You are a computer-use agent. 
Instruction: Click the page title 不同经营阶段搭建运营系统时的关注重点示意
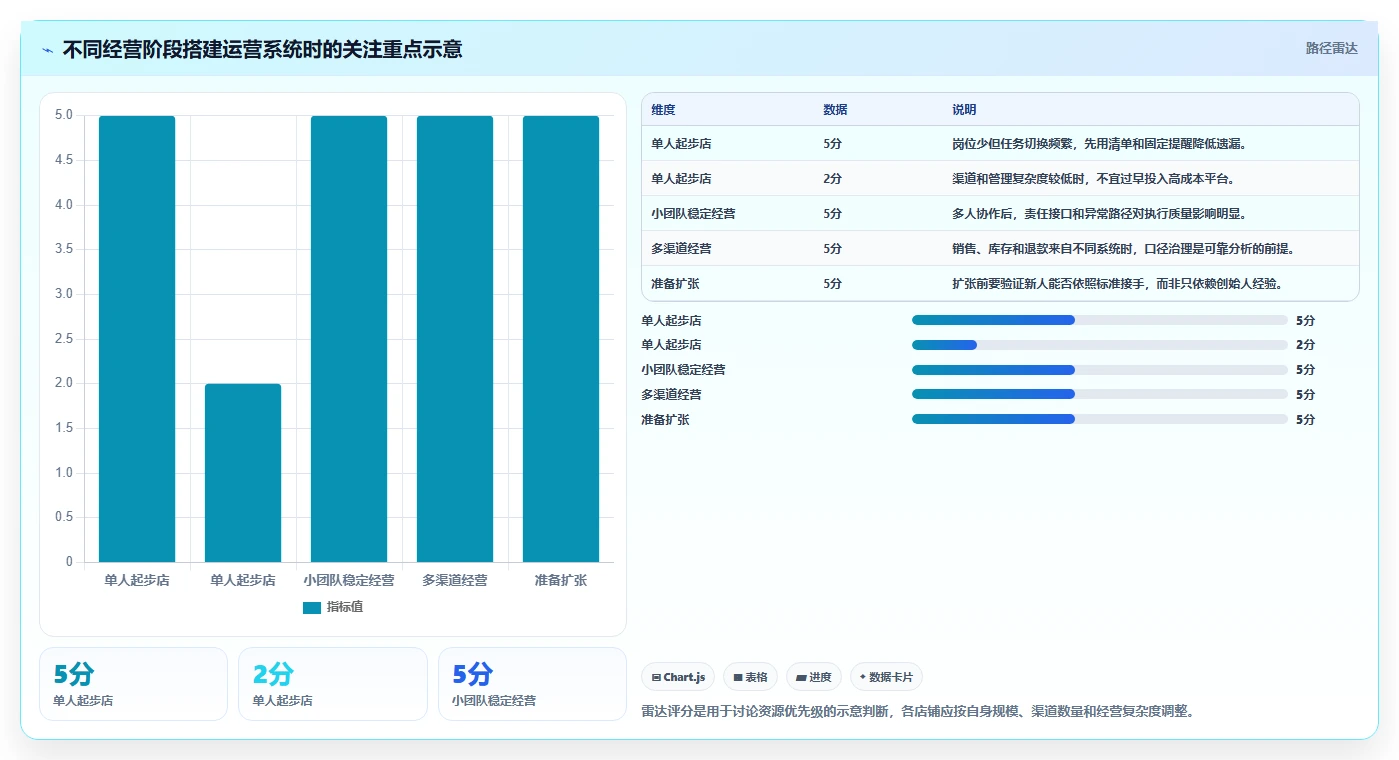coord(262,50)
